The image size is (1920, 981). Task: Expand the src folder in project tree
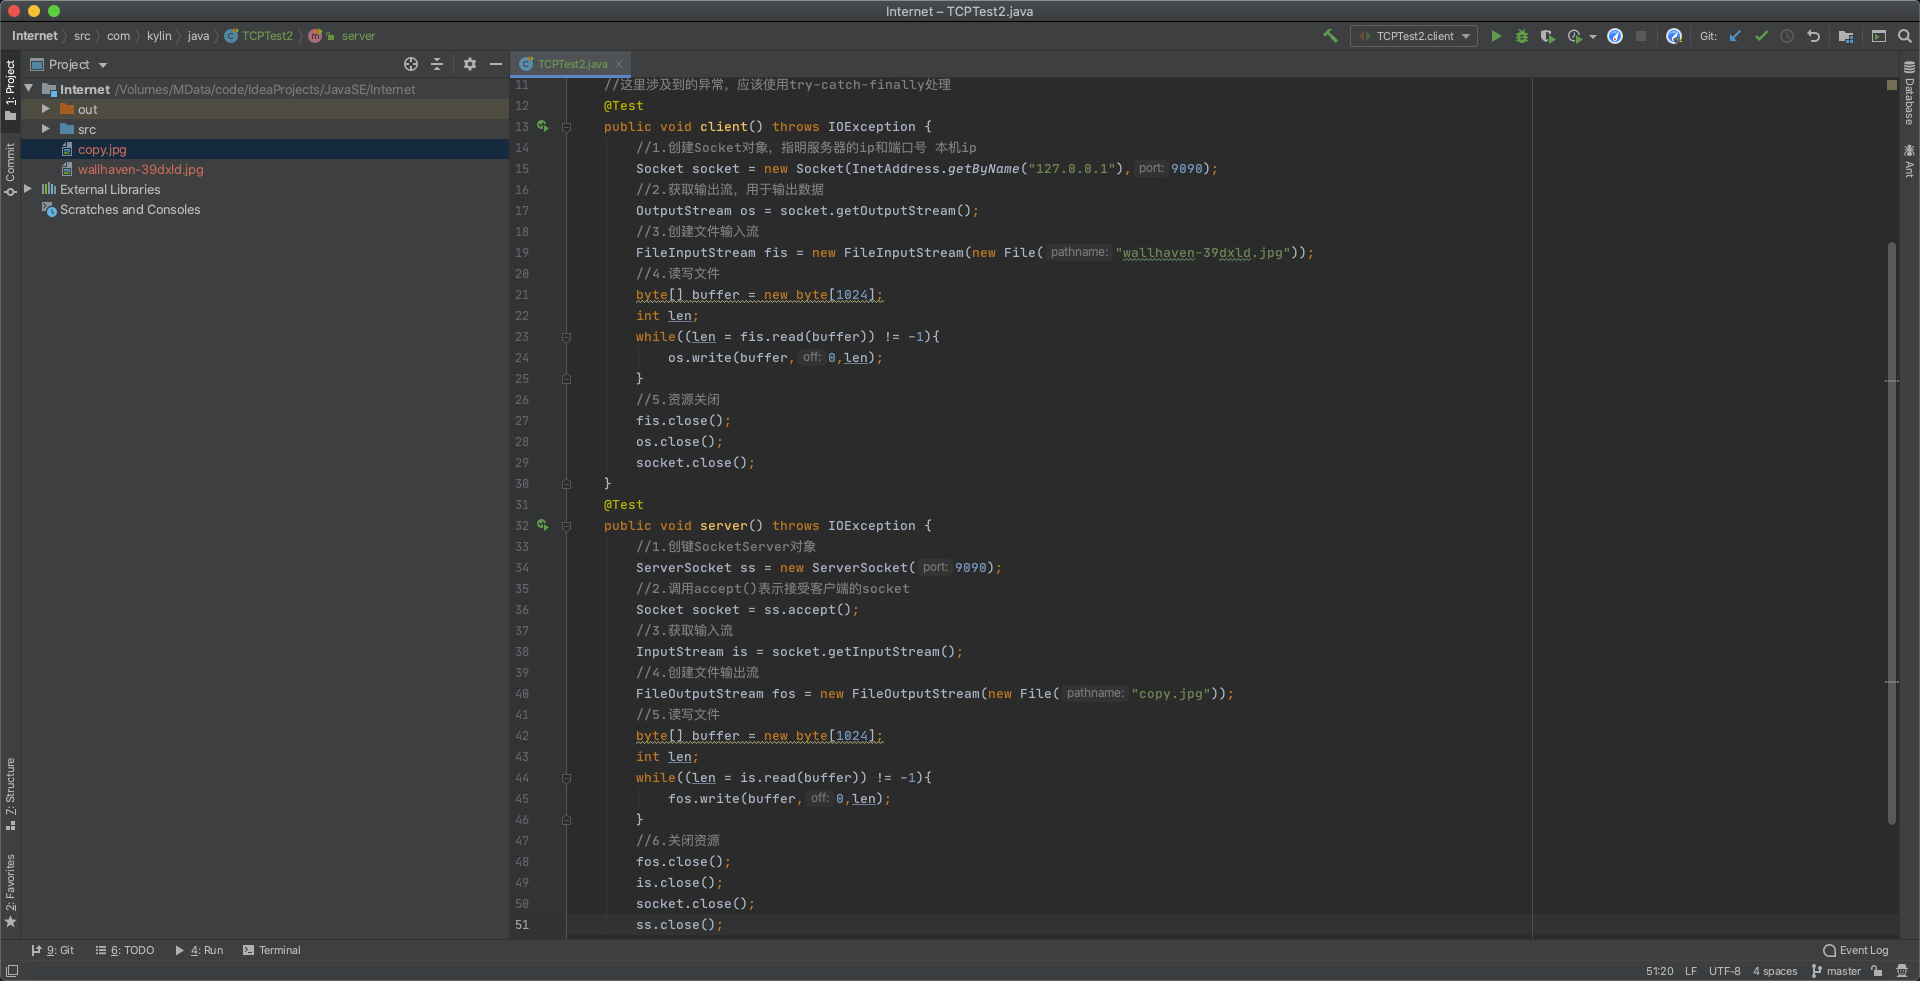point(46,129)
